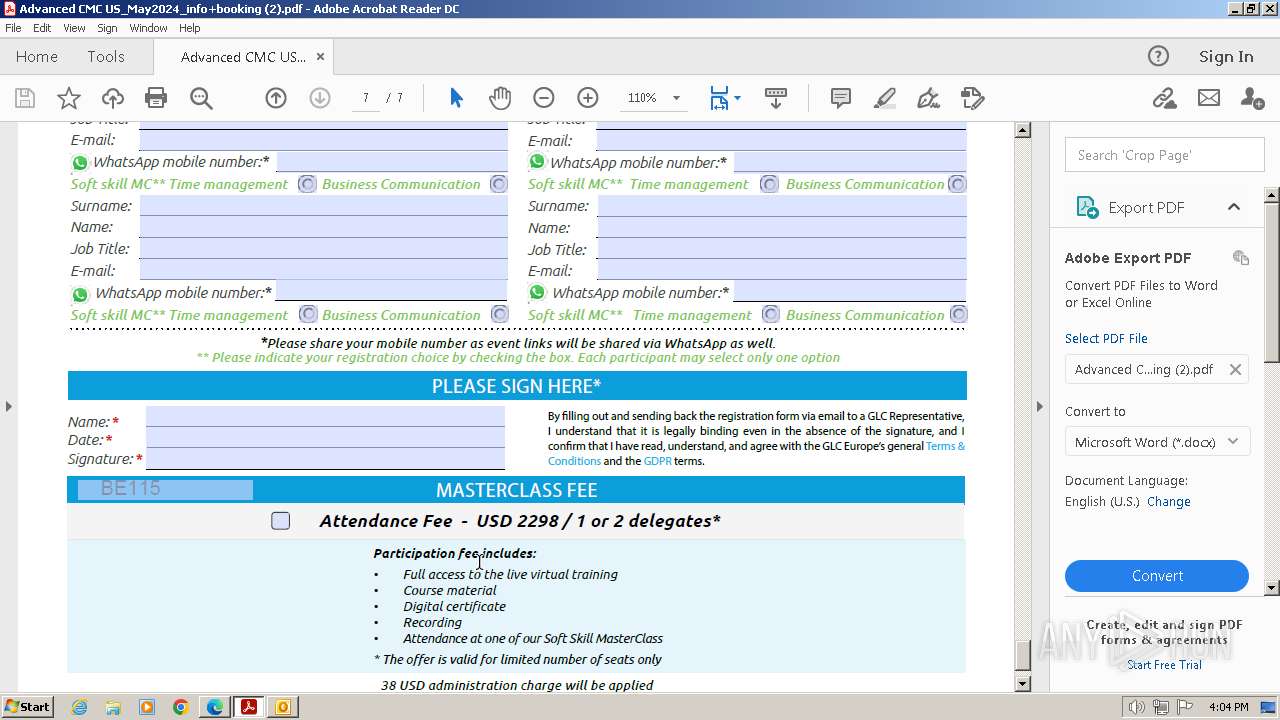Click the Save file icon
The width and height of the screenshot is (1280, 720).
point(25,98)
